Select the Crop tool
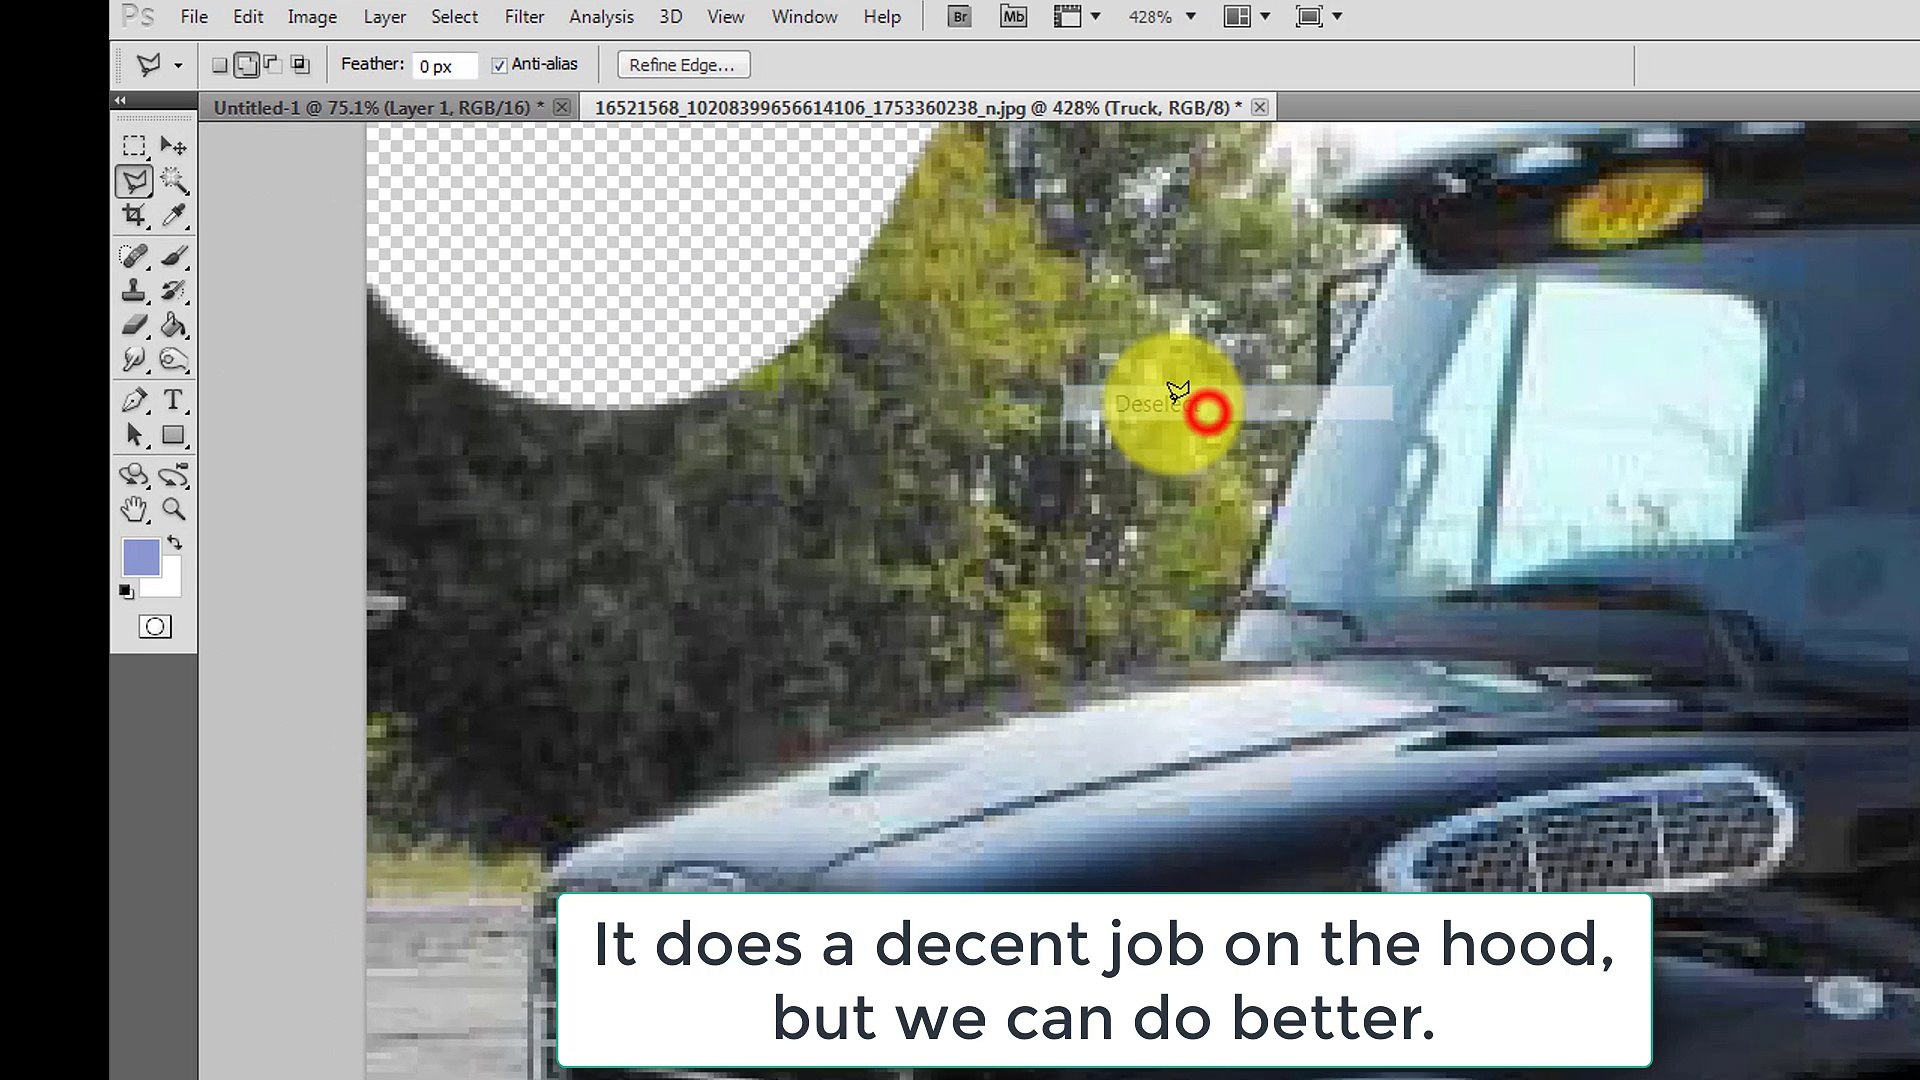The image size is (1920, 1080). (134, 215)
